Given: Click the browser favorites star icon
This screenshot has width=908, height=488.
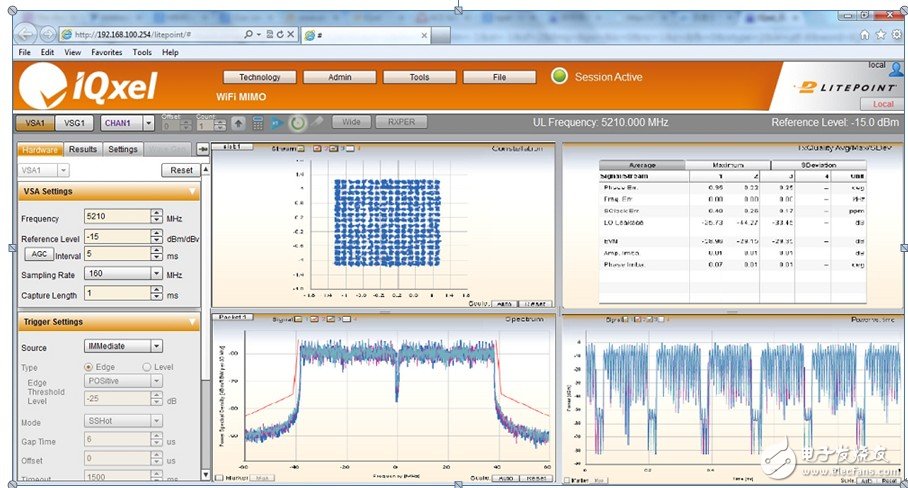Looking at the screenshot, I should point(881,34).
